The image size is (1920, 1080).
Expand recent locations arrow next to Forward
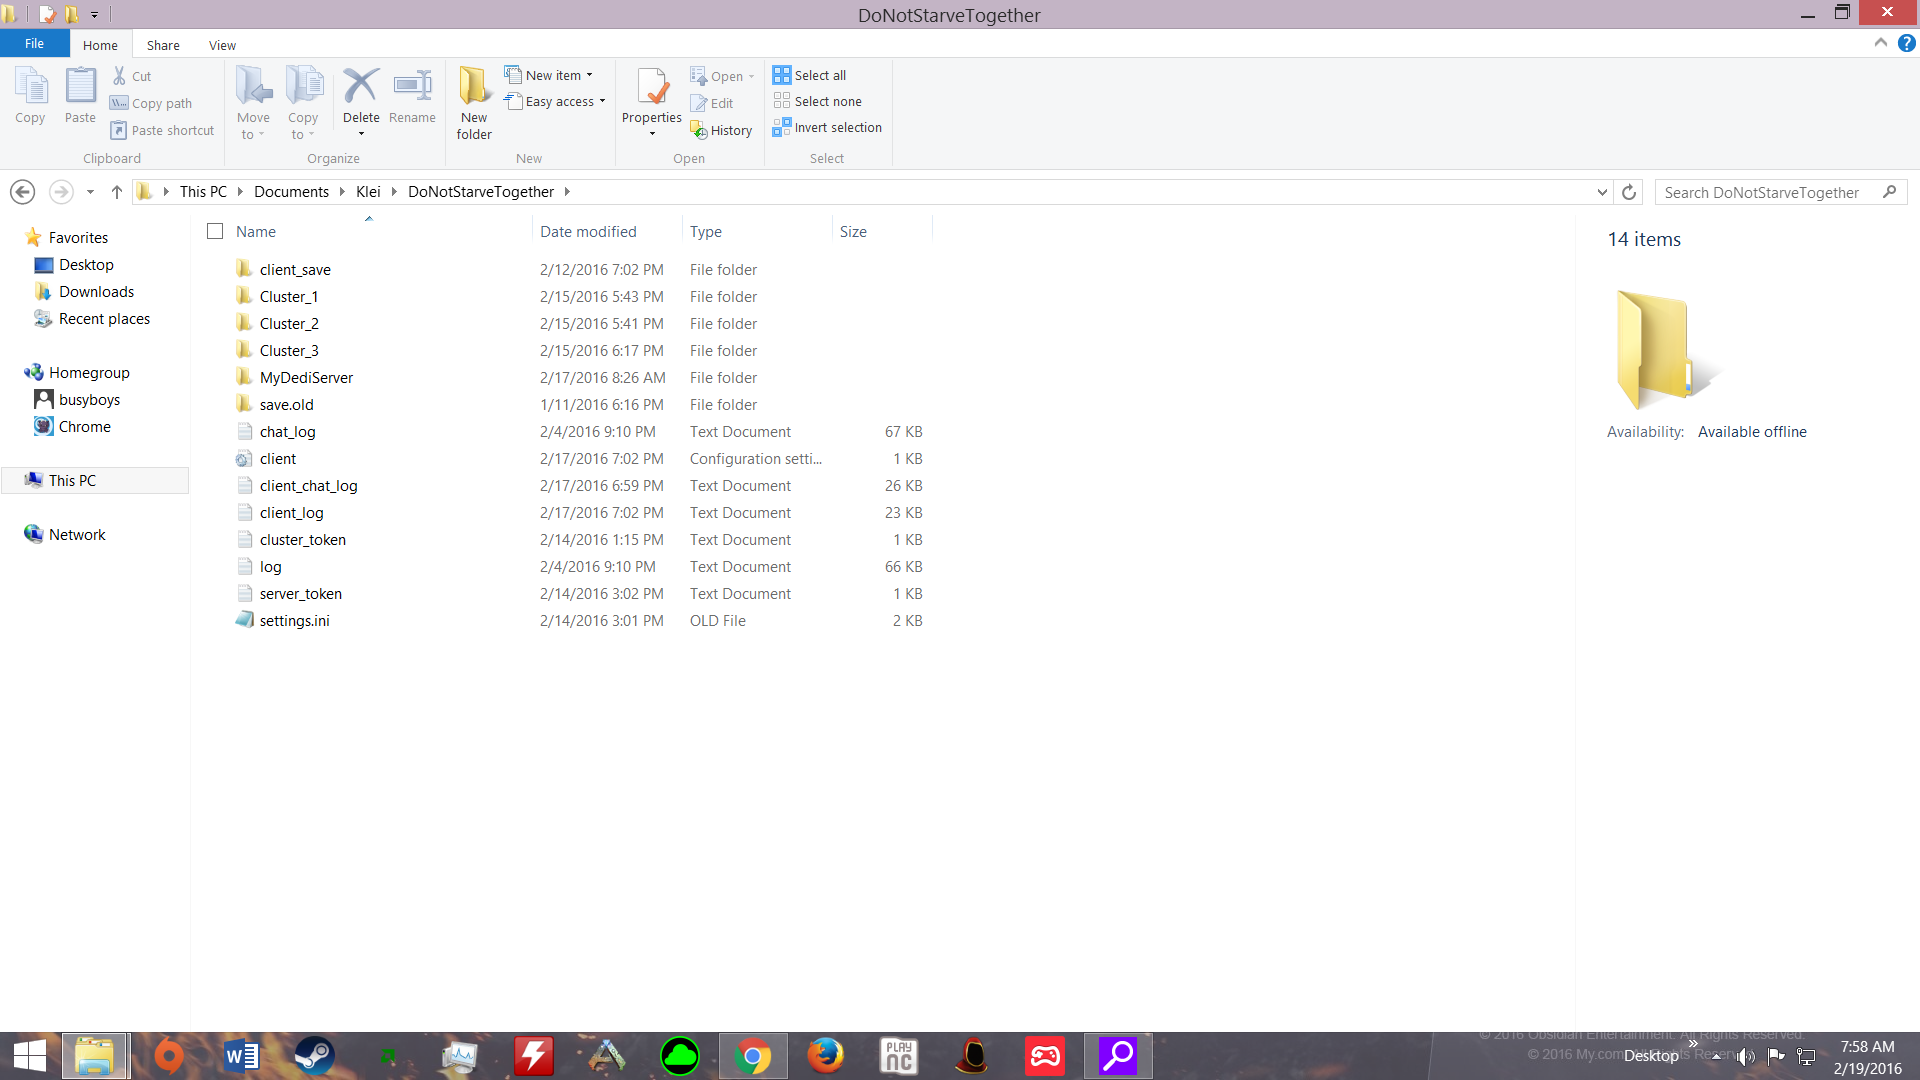90,192
